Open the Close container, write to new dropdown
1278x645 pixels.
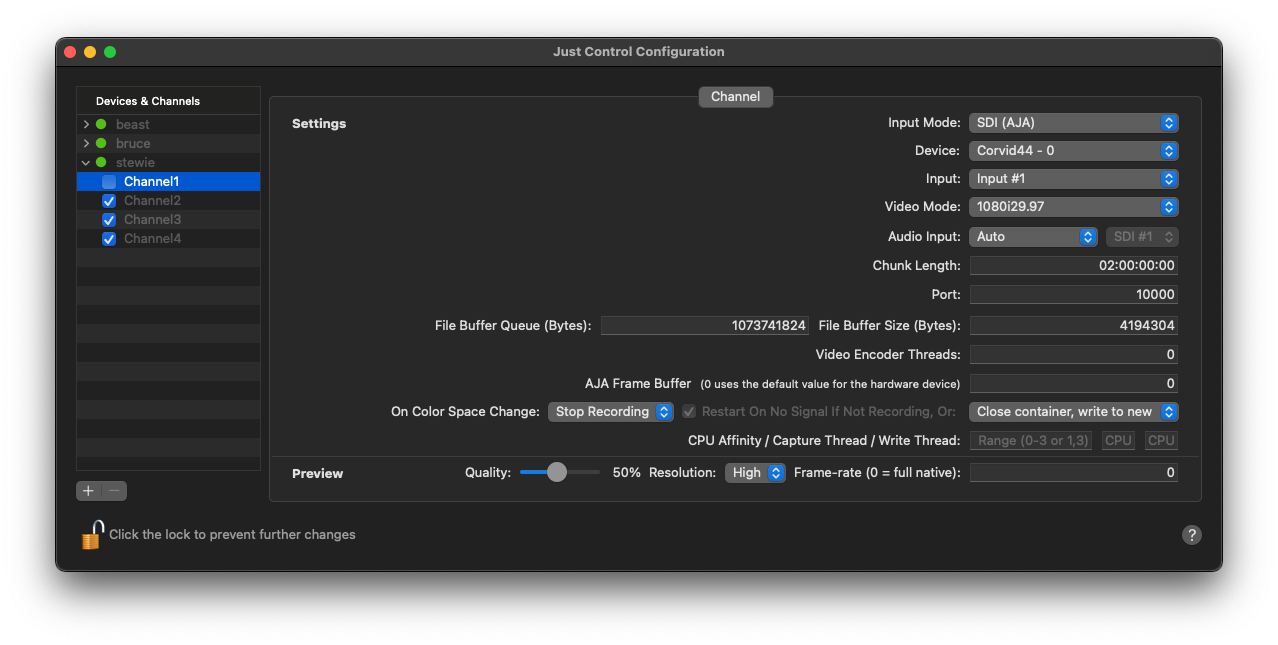[1074, 412]
